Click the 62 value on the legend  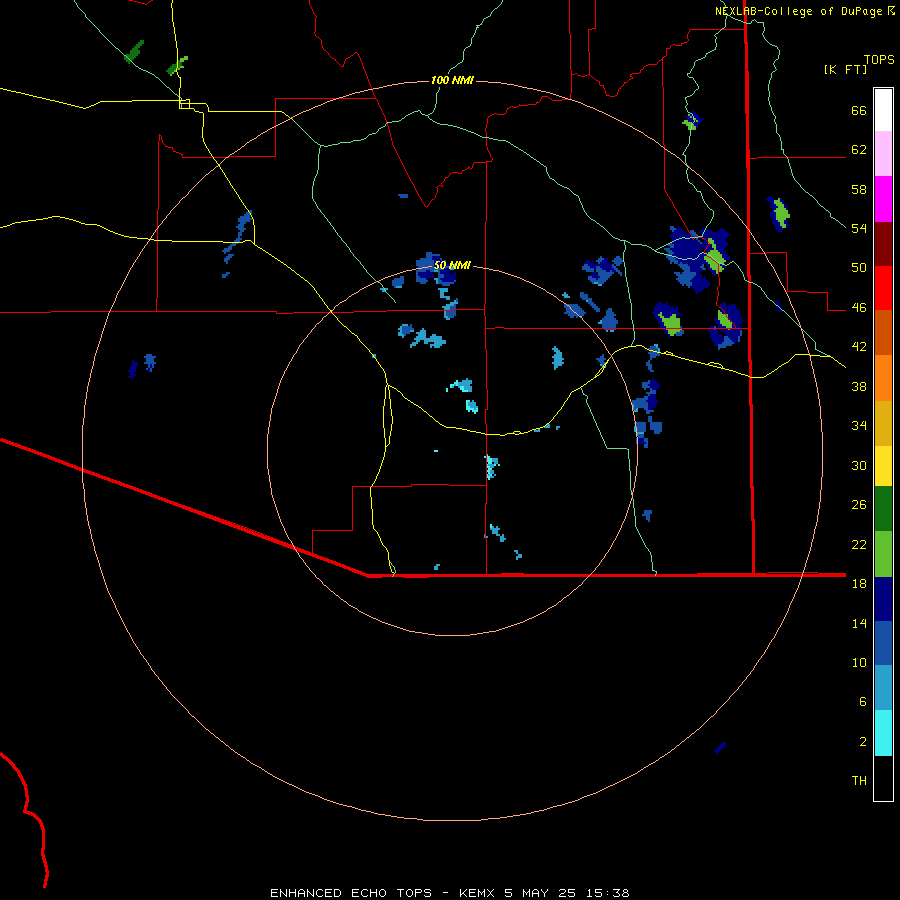pos(859,150)
